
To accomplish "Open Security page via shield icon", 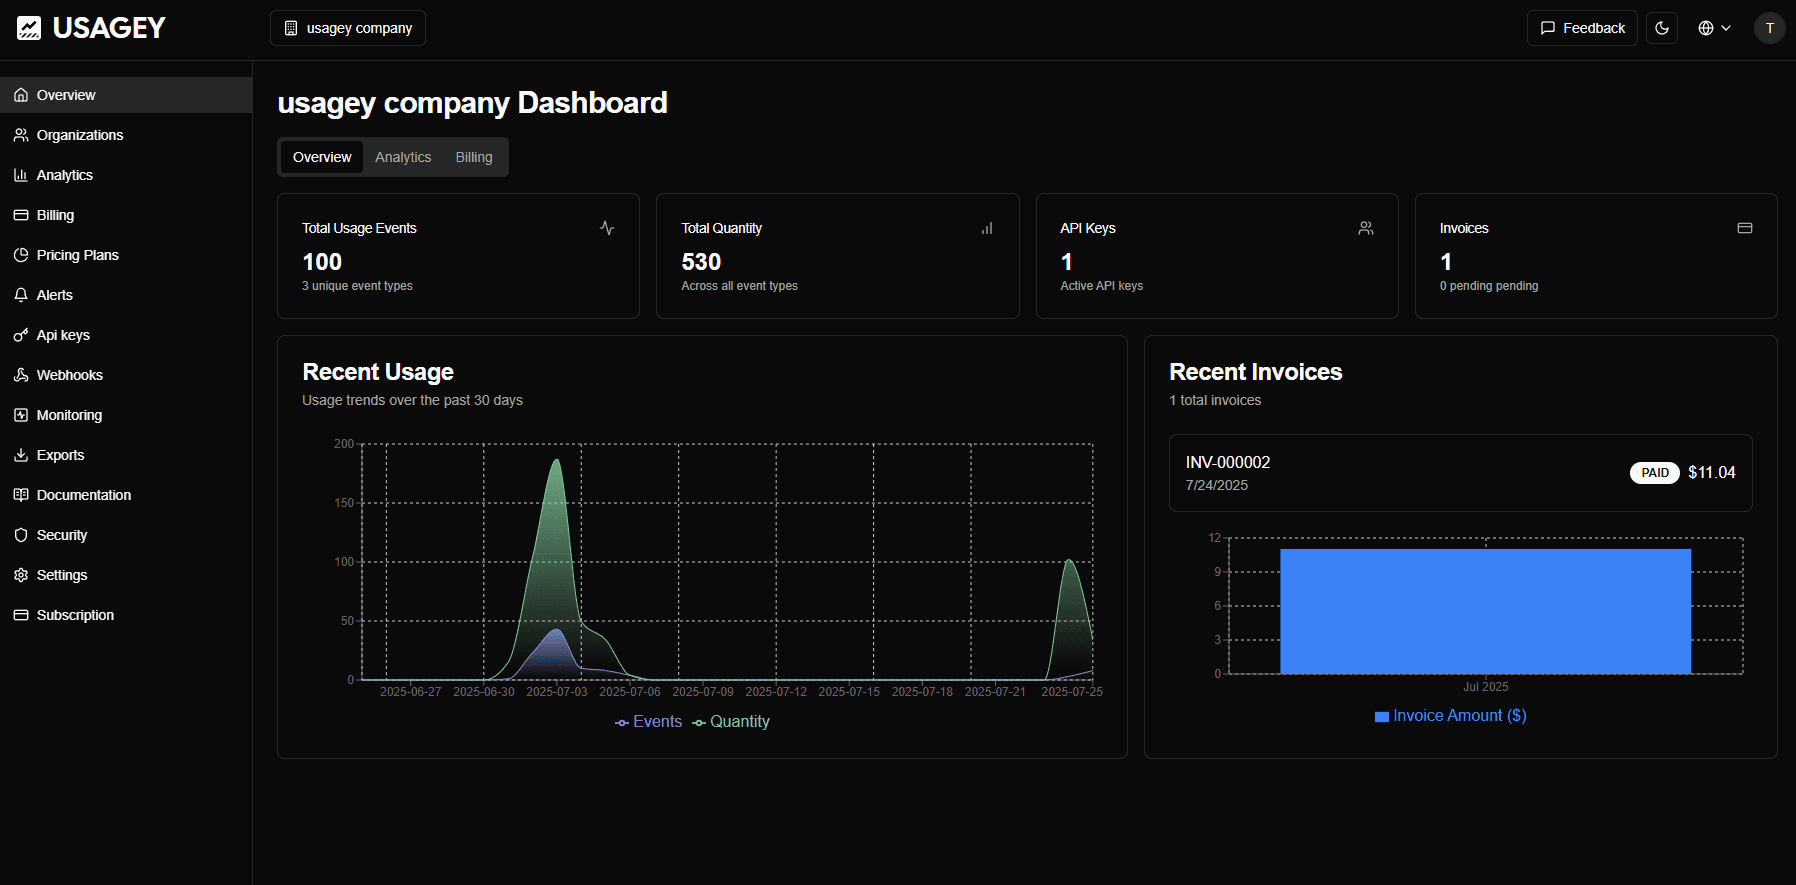I will (21, 535).
